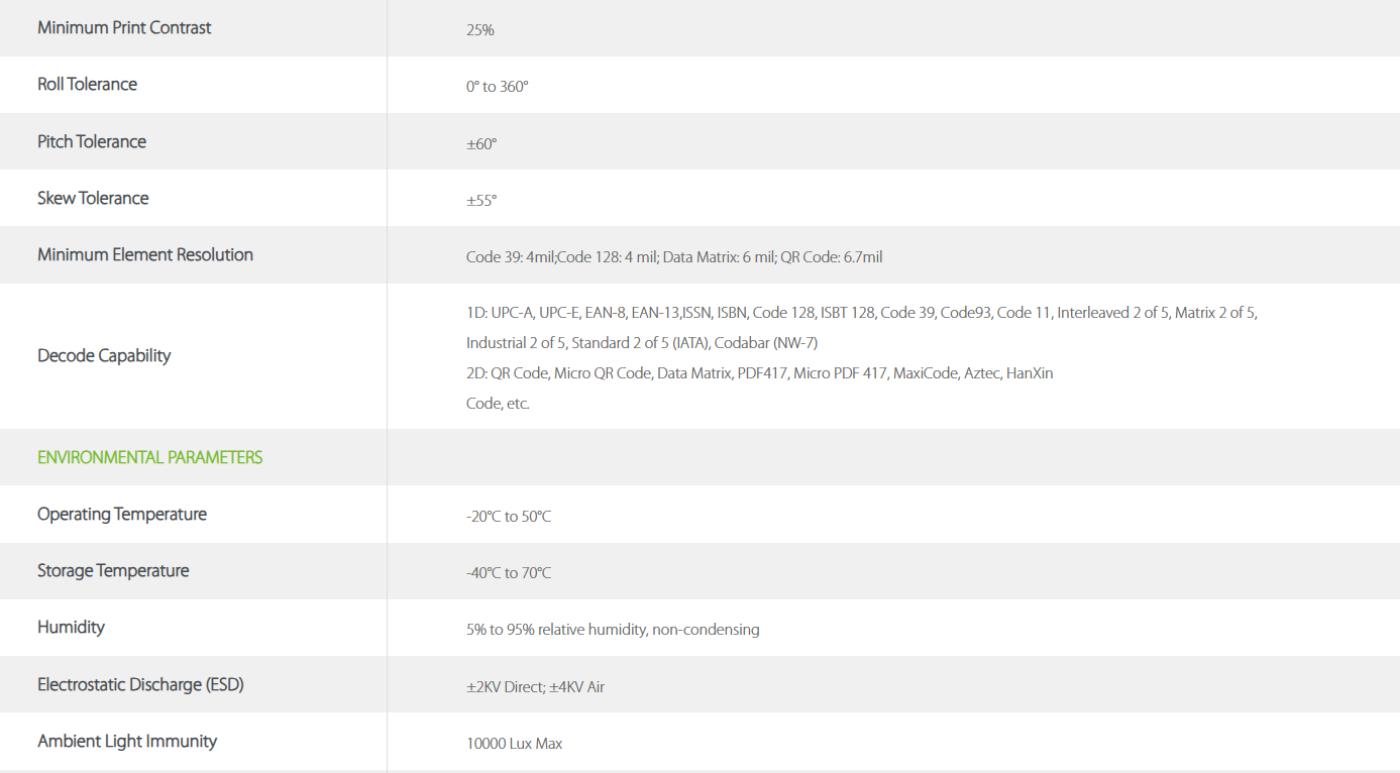Select the 0° to 360° value

coord(497,87)
